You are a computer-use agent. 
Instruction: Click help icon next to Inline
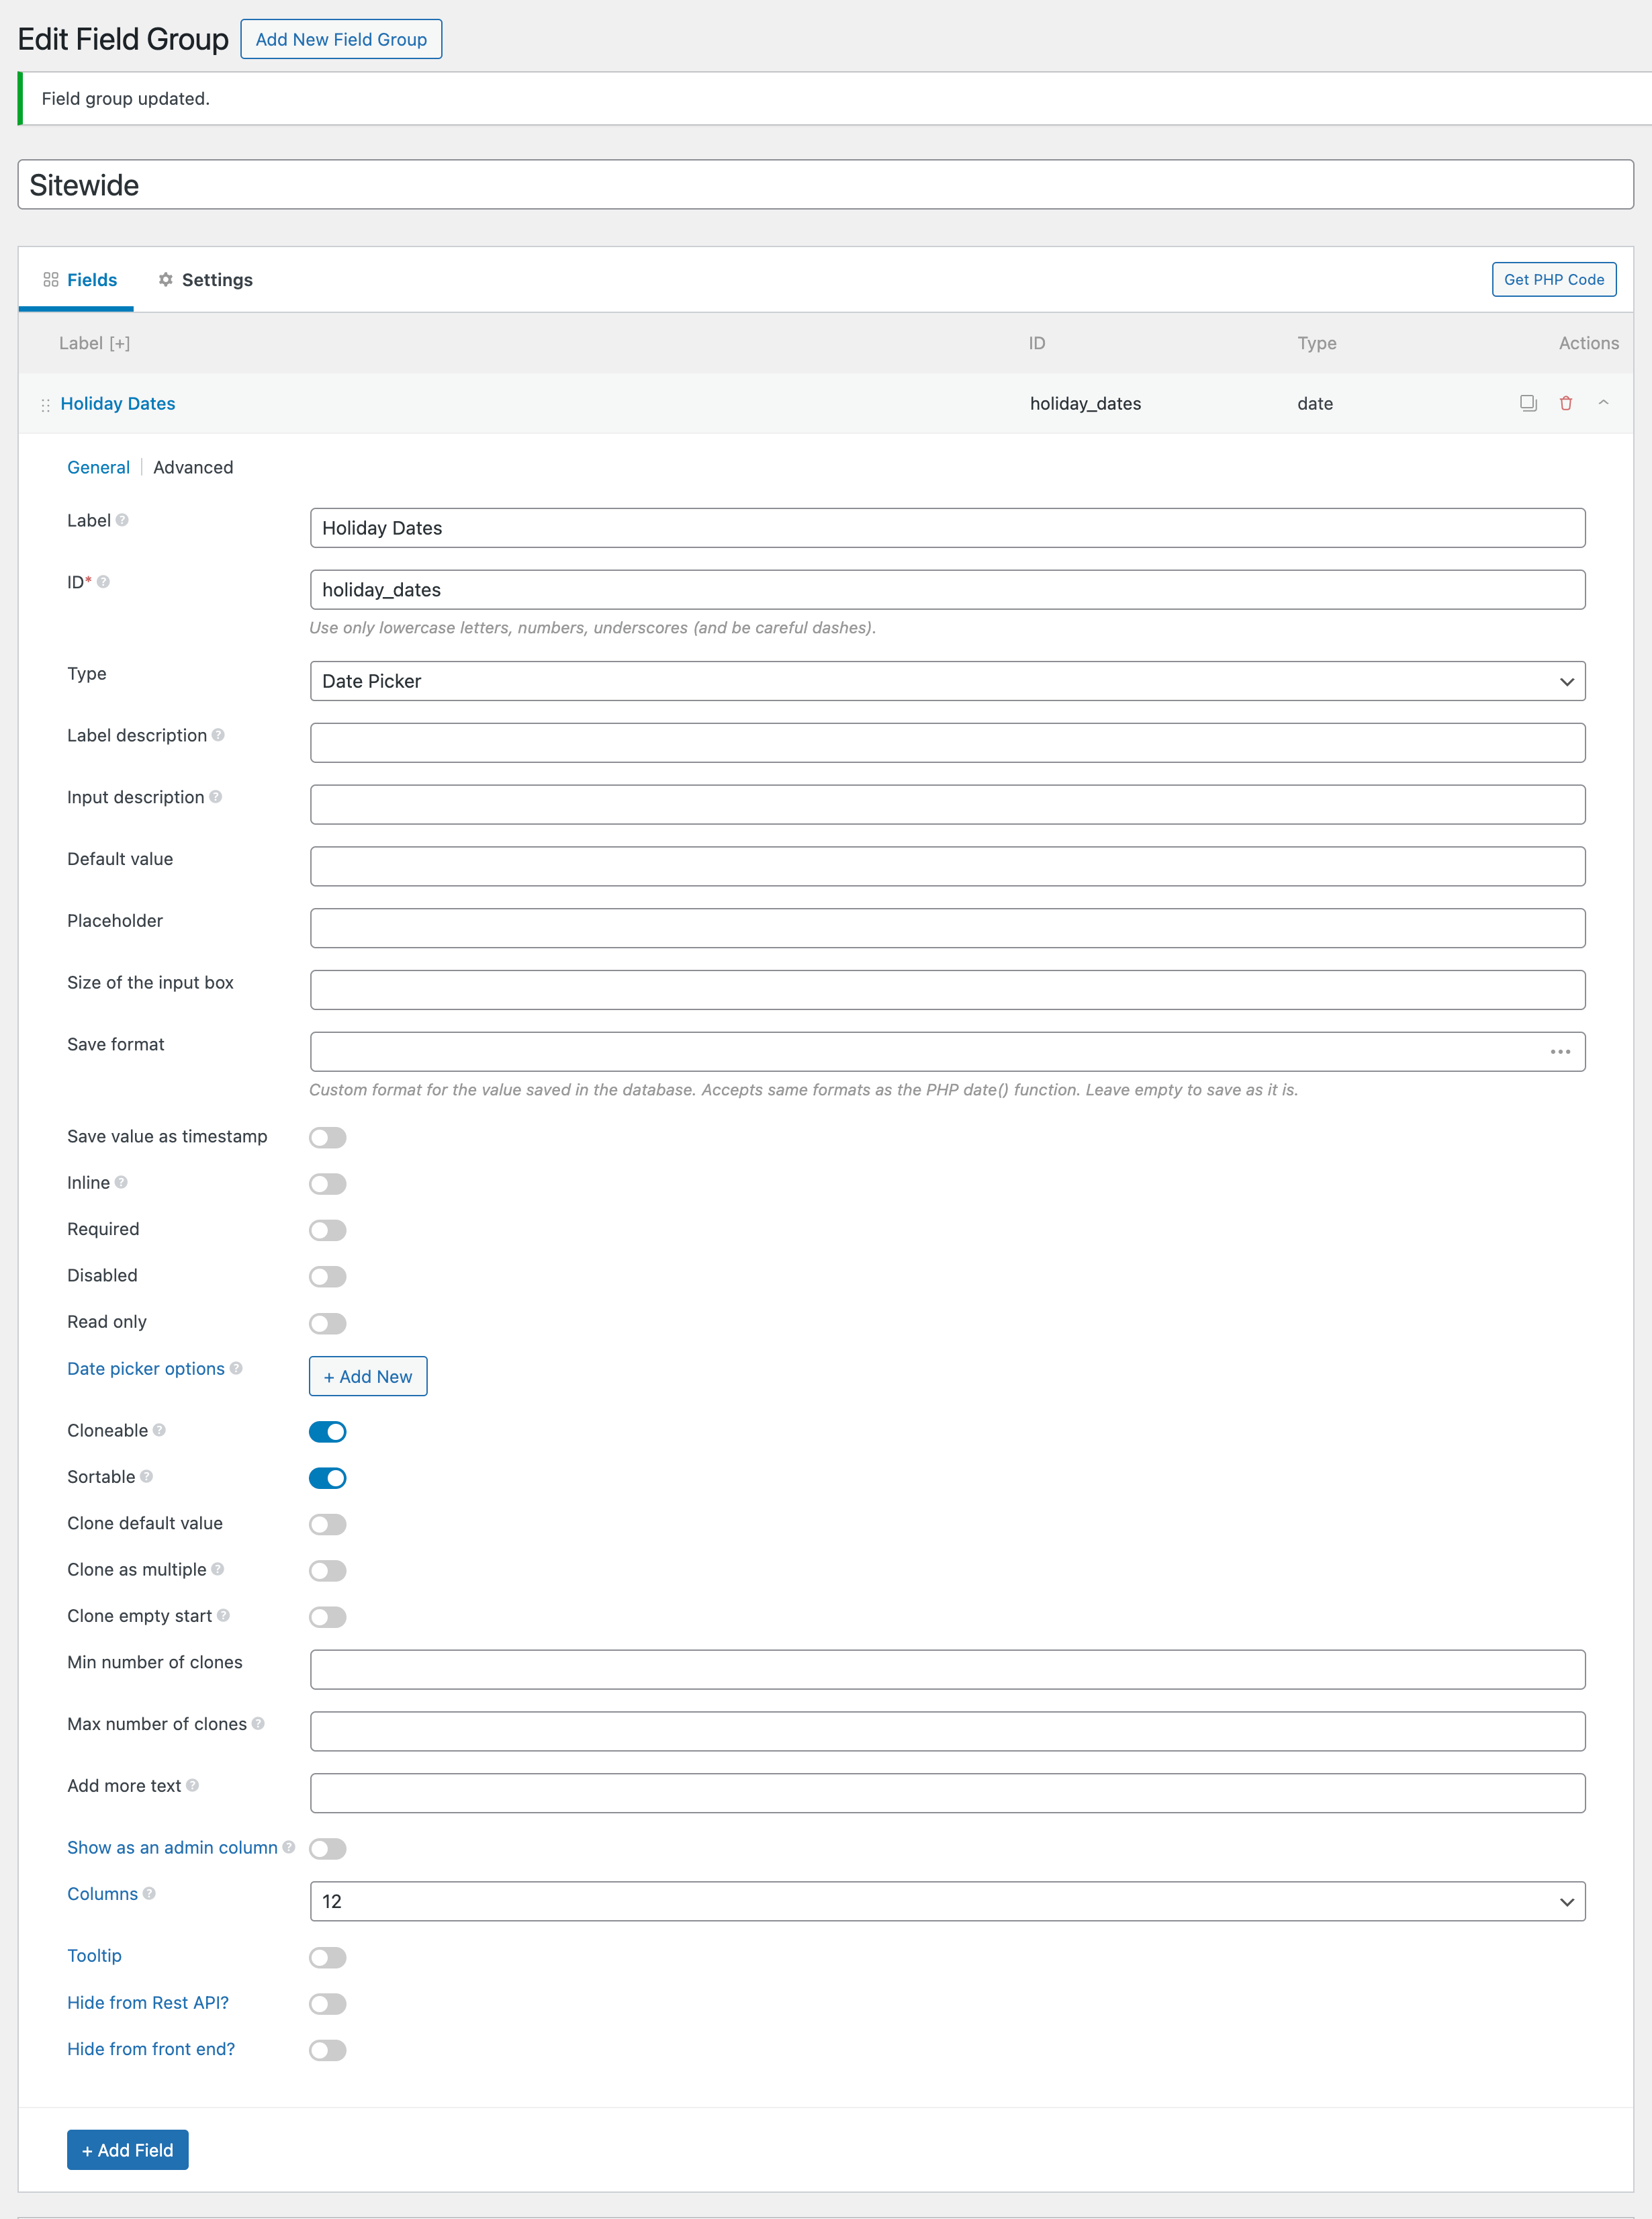tap(121, 1182)
